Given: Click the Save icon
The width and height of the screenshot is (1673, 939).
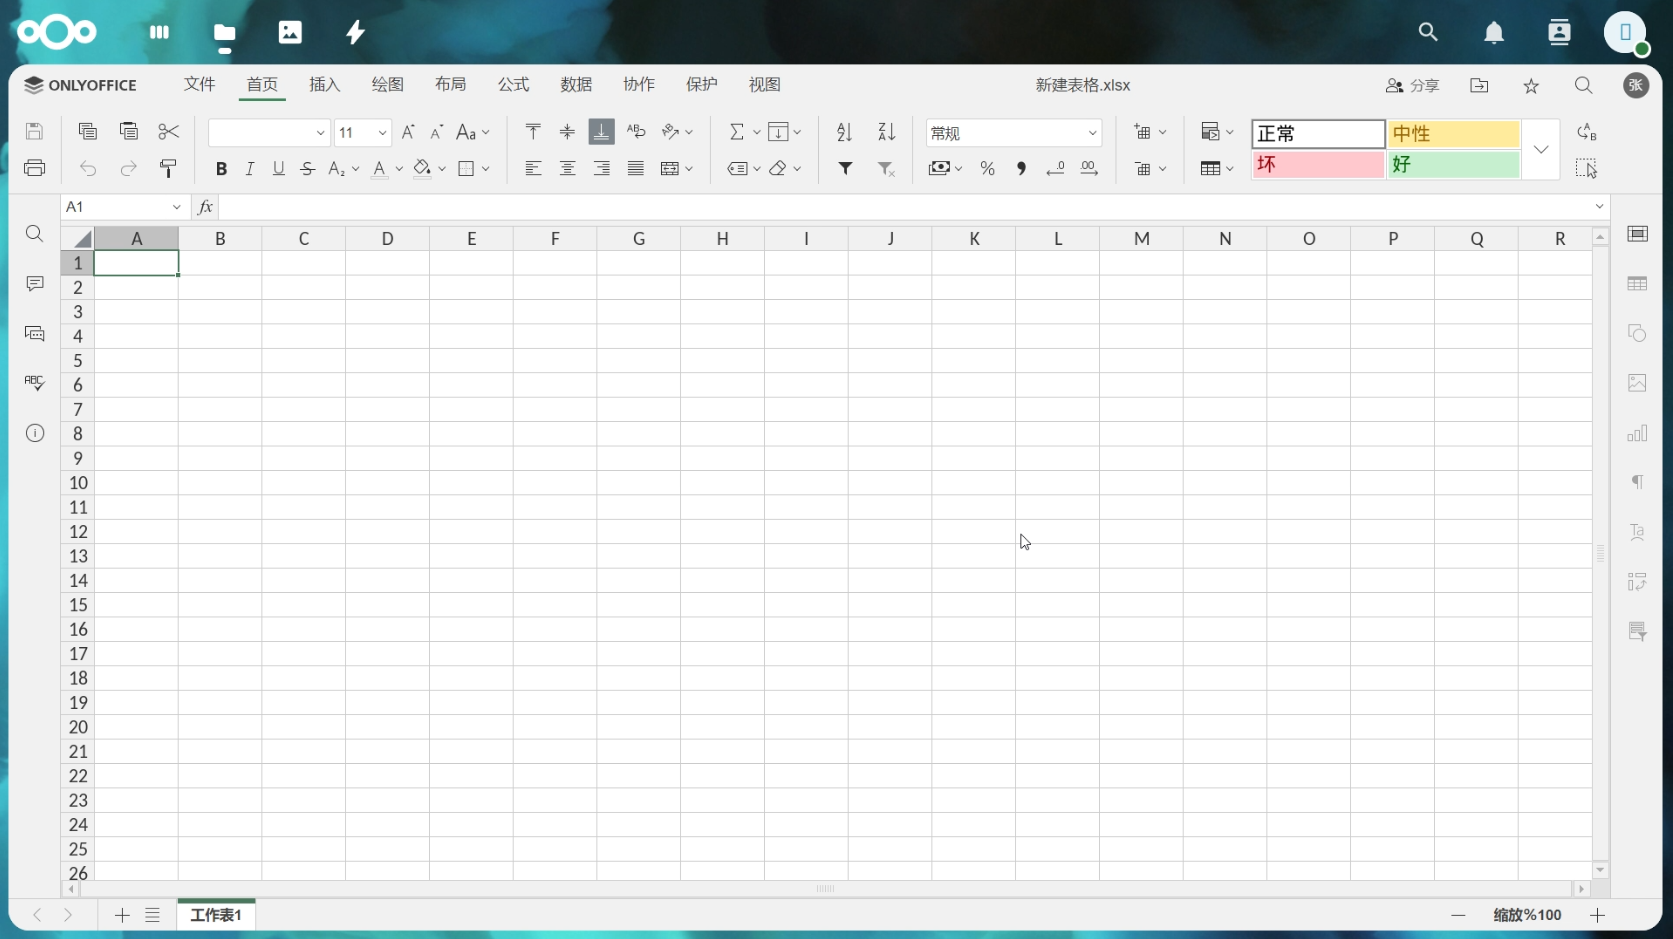Looking at the screenshot, I should (35, 132).
